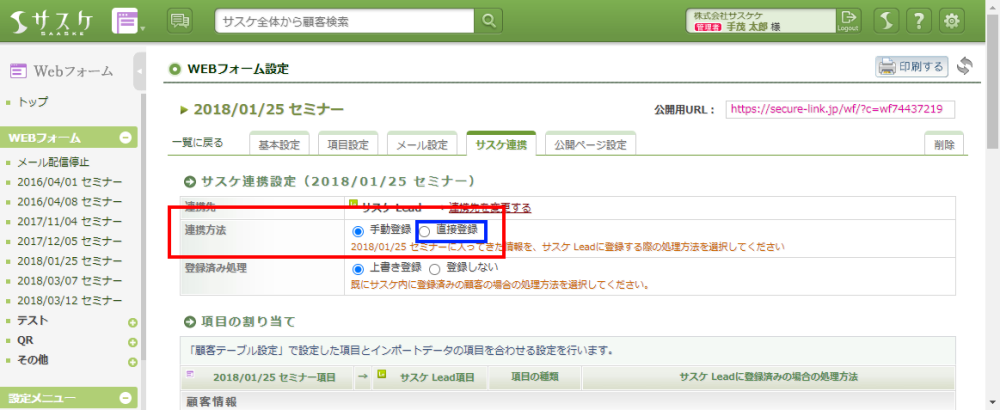Collapse the WEBフォーム sidebar section
This screenshot has width=1000, height=410.
(x=126, y=138)
